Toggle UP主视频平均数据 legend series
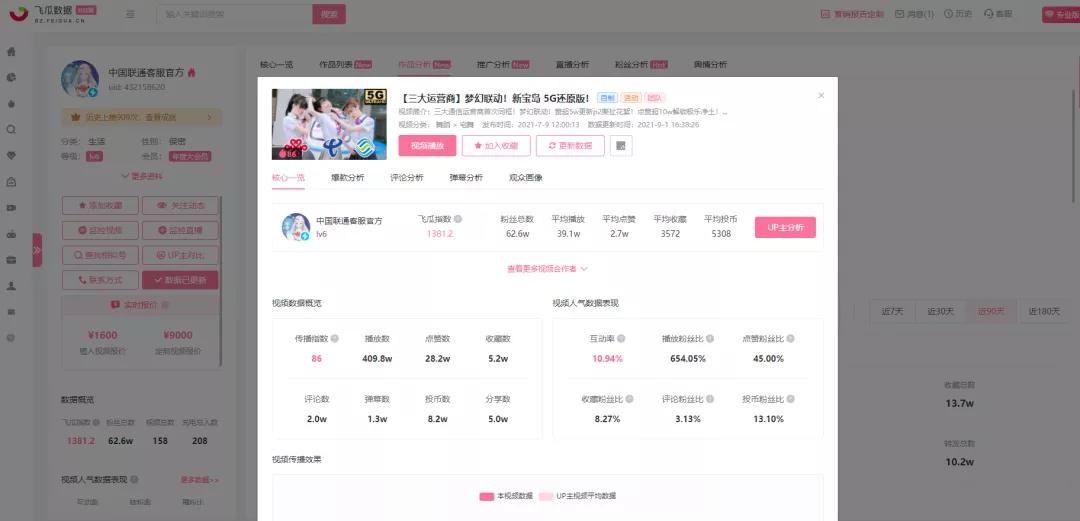Screen dimensions: 1080x521 coord(578,496)
